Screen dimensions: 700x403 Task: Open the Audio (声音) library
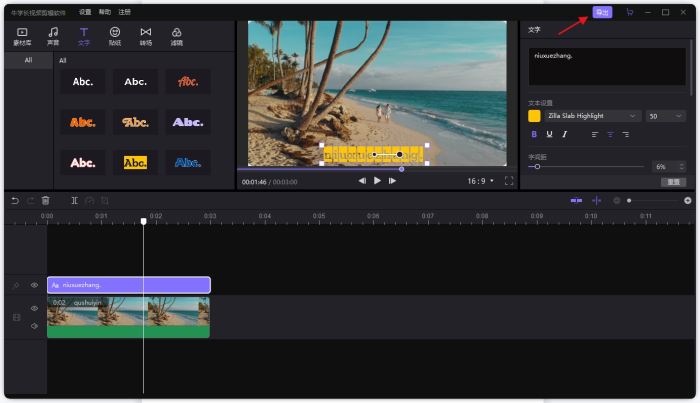tap(53, 36)
